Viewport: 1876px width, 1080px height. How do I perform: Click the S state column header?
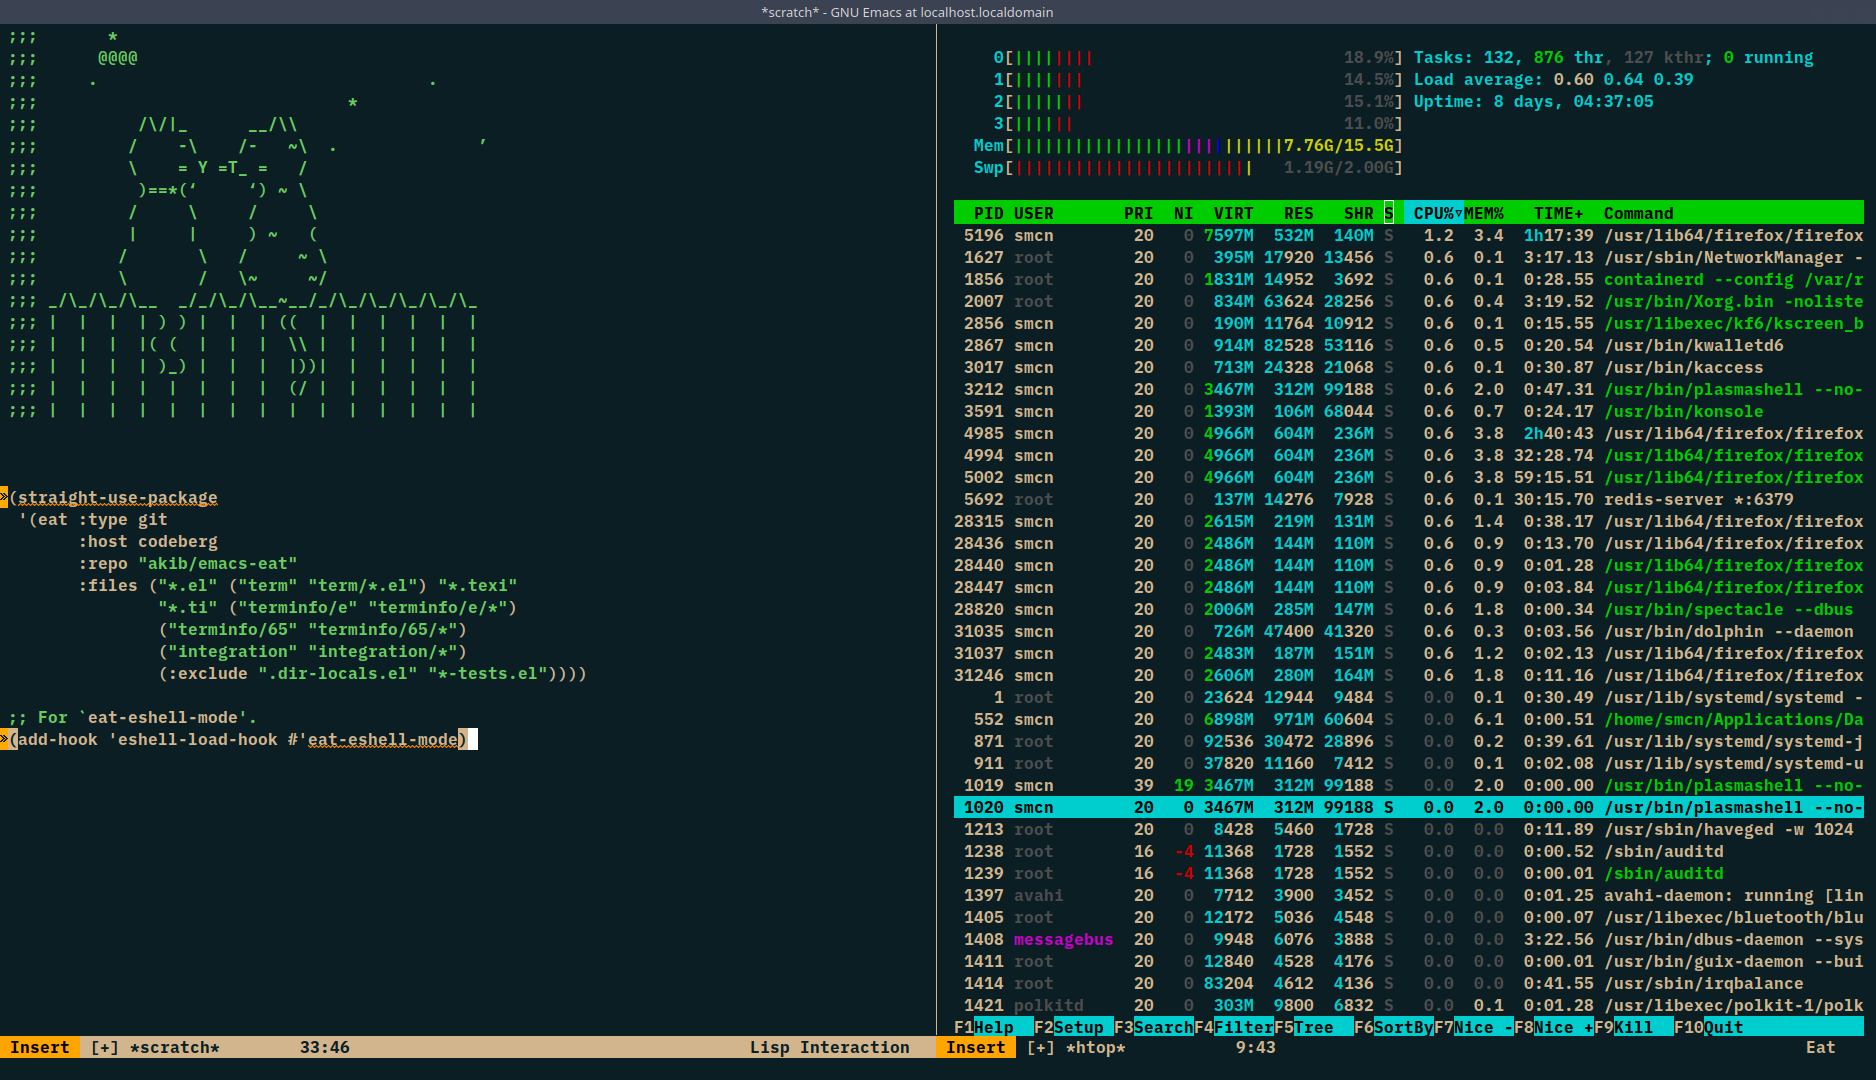[1389, 213]
